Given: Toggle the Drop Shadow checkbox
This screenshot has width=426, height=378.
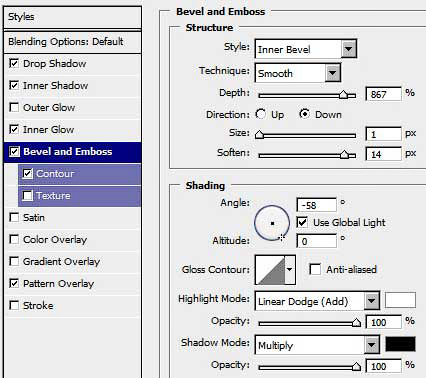Looking at the screenshot, I should pos(14,63).
